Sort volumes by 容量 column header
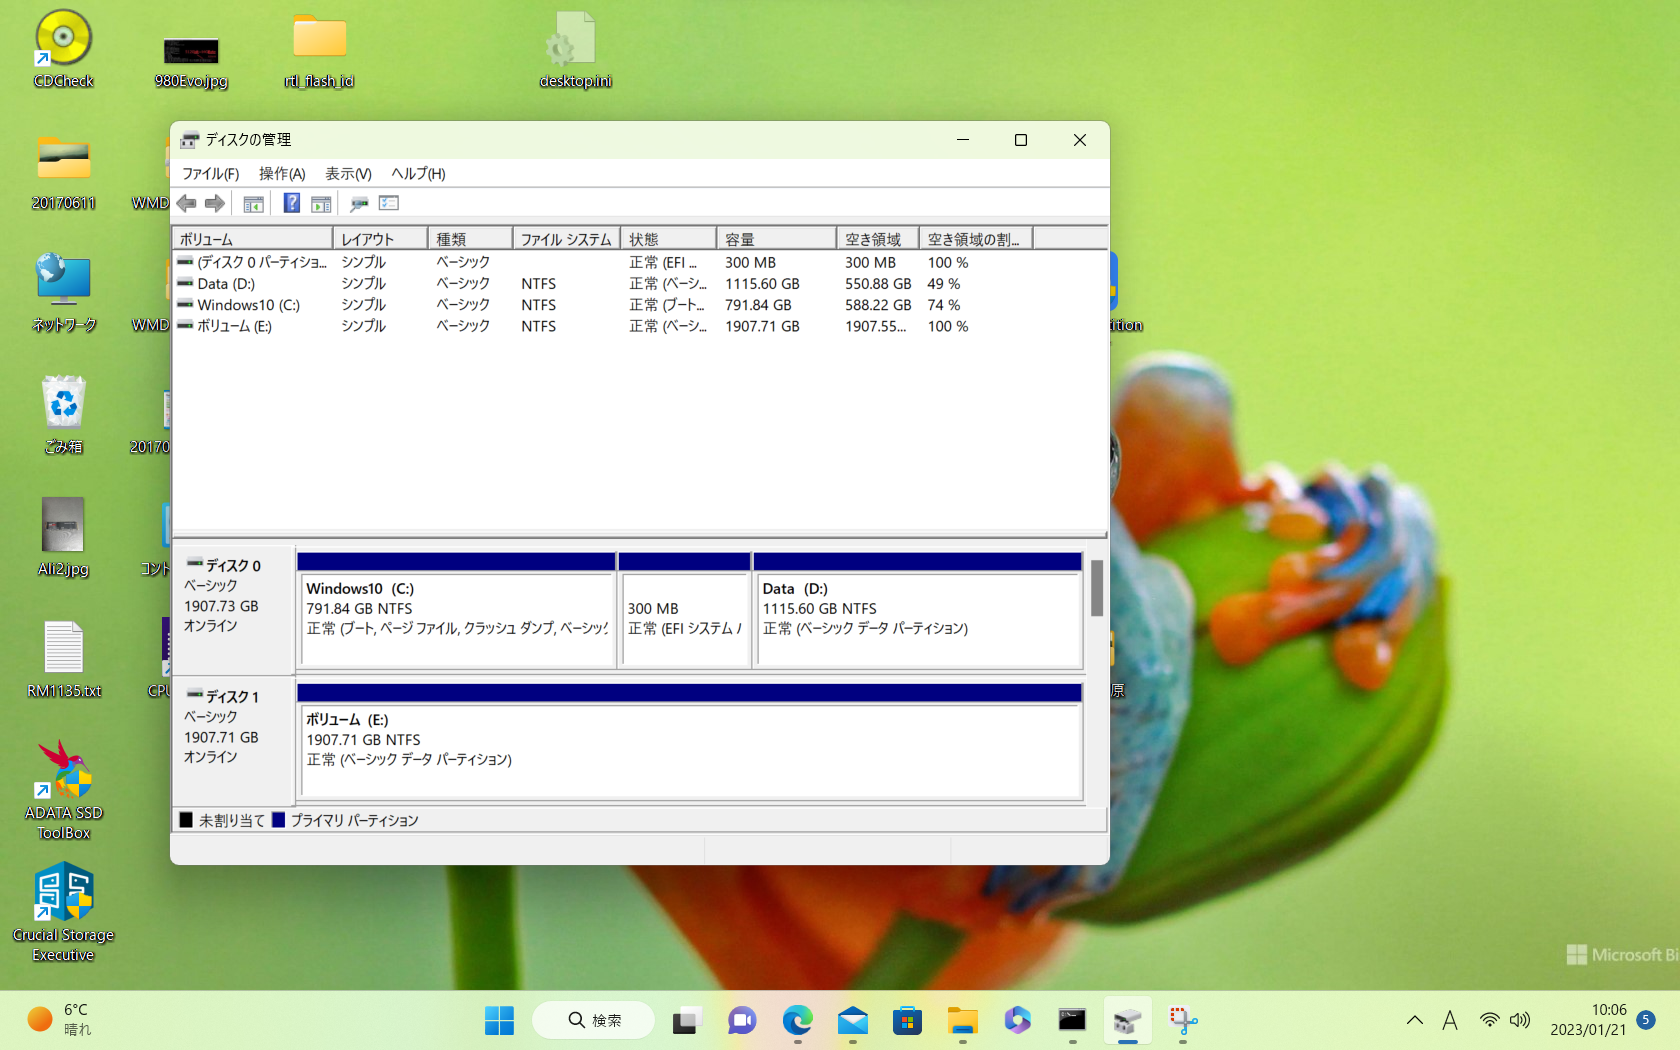Viewport: 1680px width, 1050px height. (x=775, y=240)
